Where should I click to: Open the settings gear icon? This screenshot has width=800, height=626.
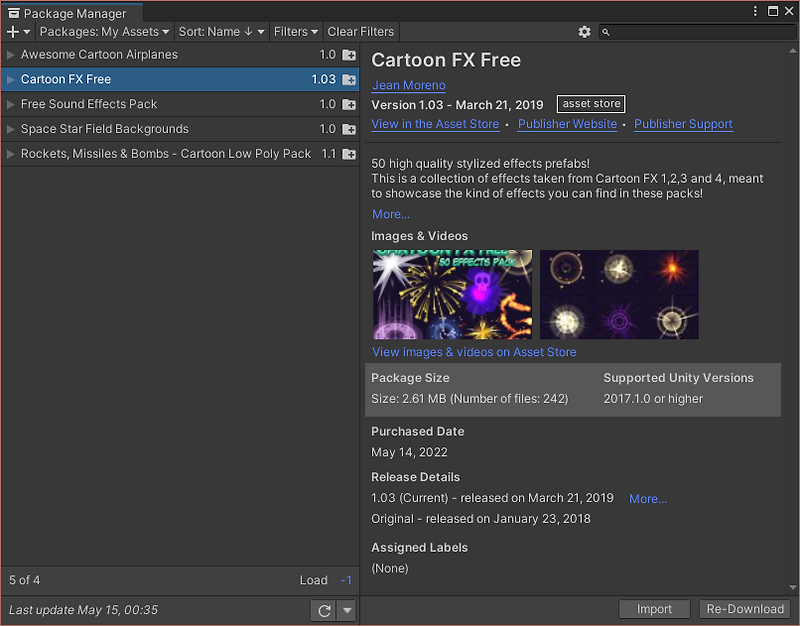tap(584, 32)
